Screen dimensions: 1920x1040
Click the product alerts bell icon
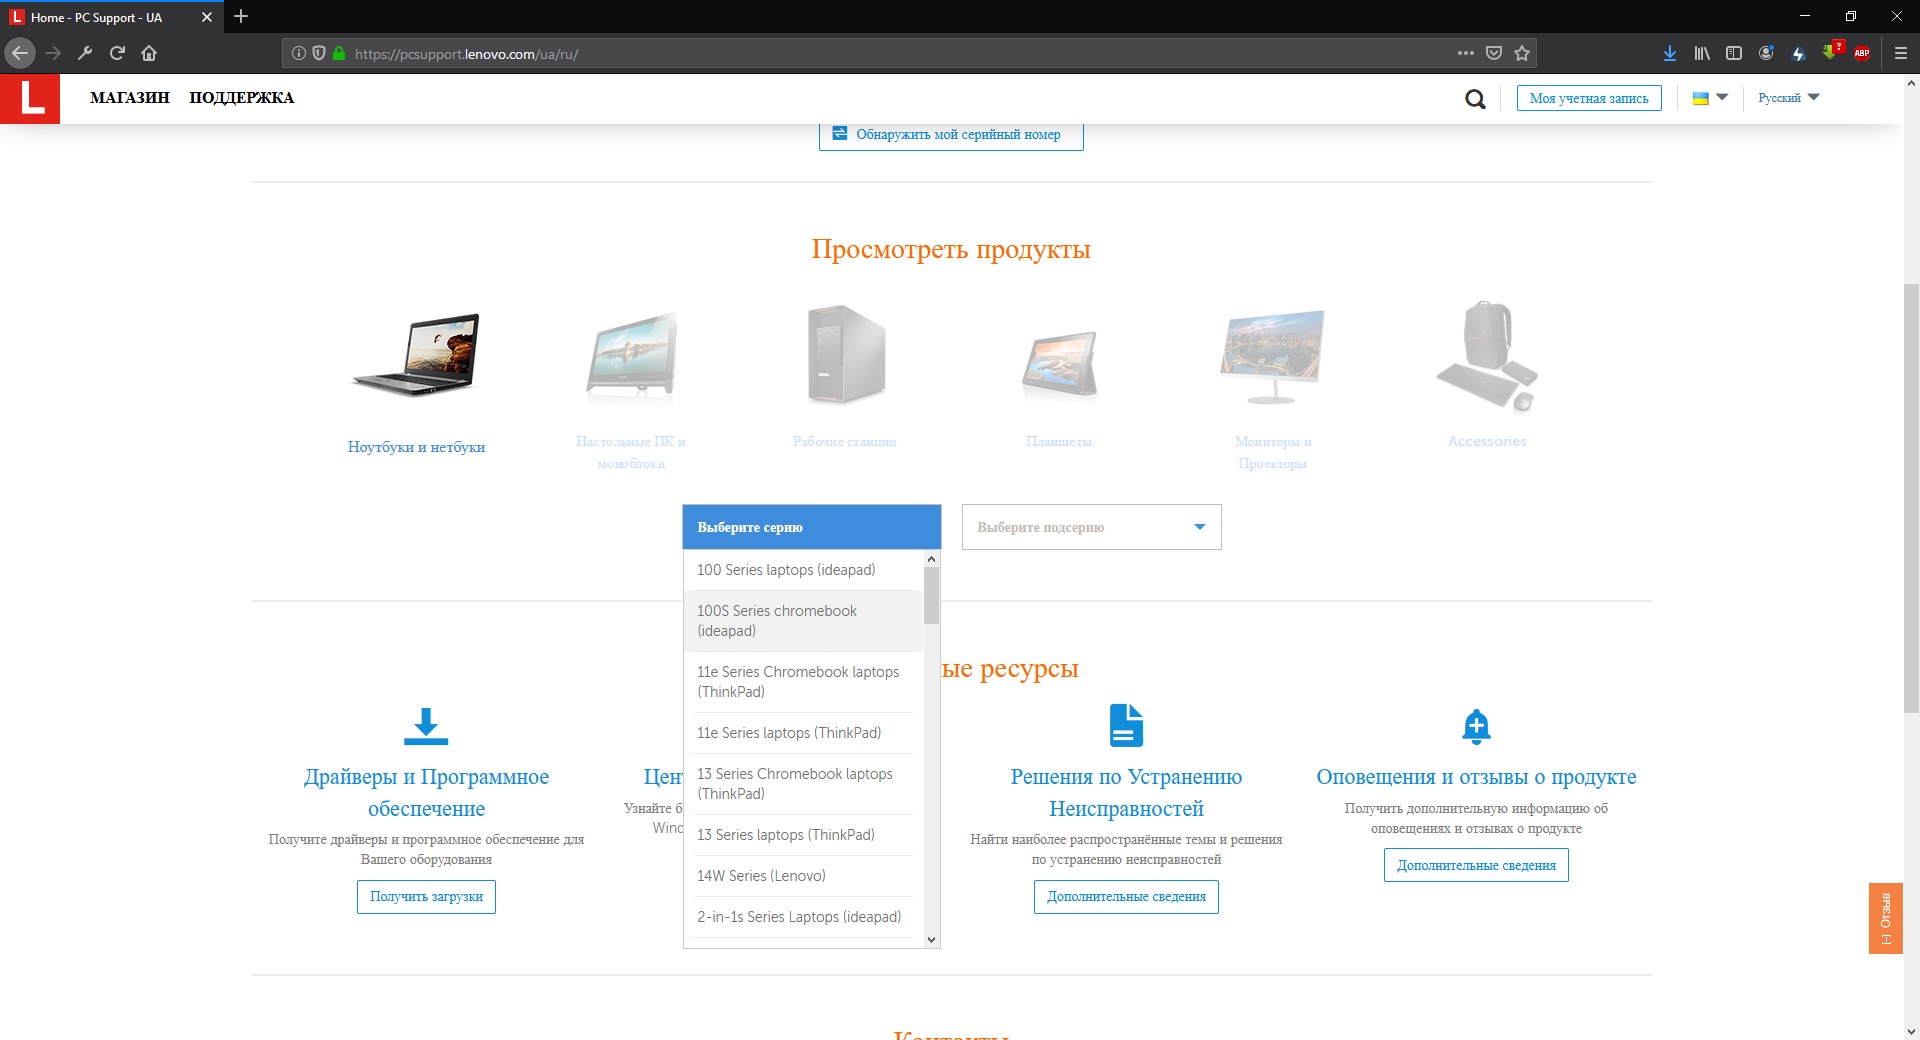[x=1476, y=726]
